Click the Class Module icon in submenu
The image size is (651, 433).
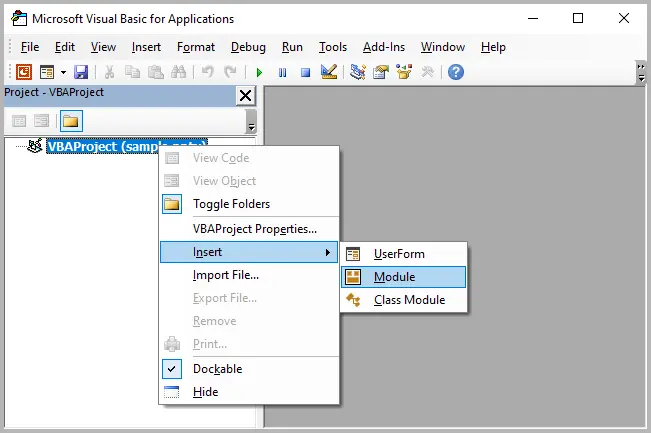[353, 300]
